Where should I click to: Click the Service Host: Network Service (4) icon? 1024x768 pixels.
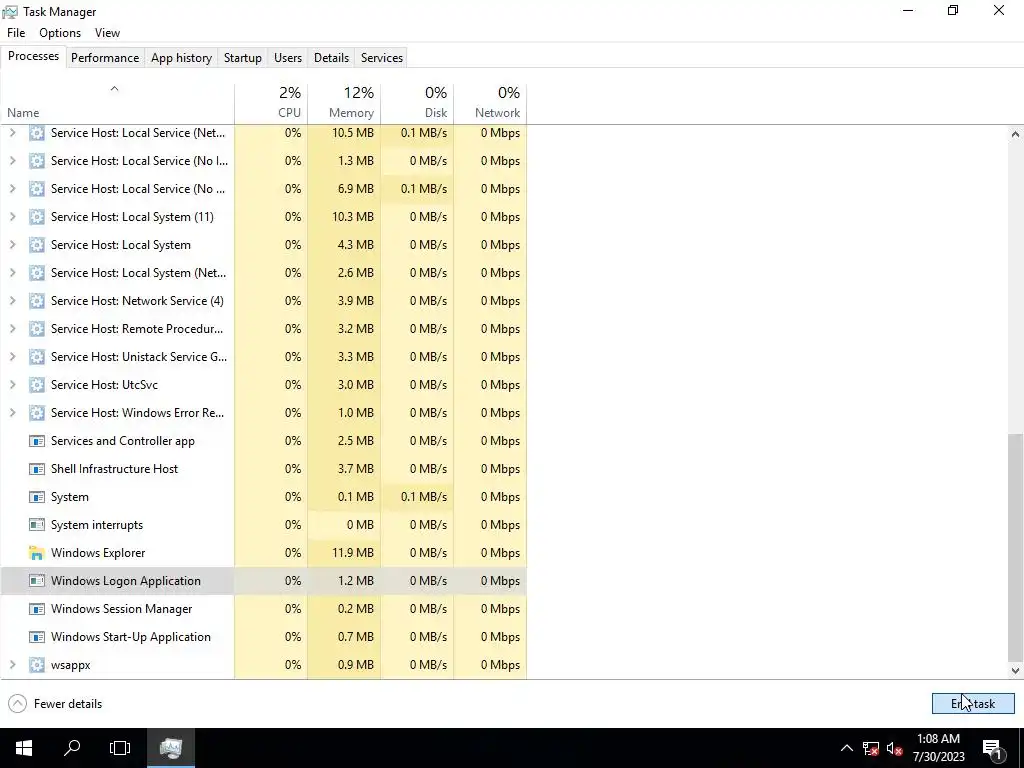(x=37, y=301)
